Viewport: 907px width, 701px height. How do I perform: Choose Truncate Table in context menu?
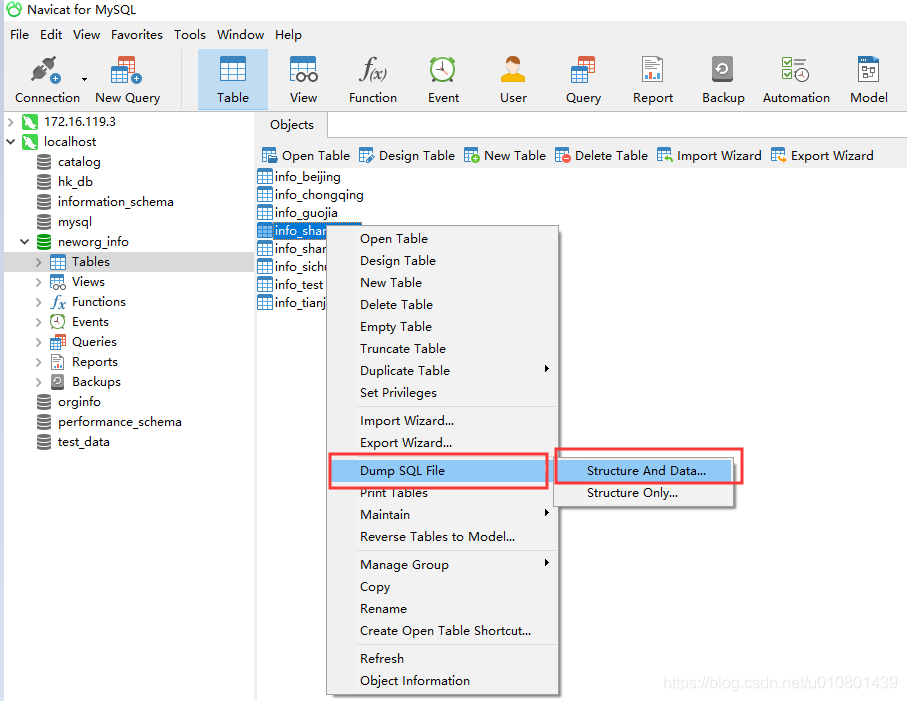pos(443,348)
